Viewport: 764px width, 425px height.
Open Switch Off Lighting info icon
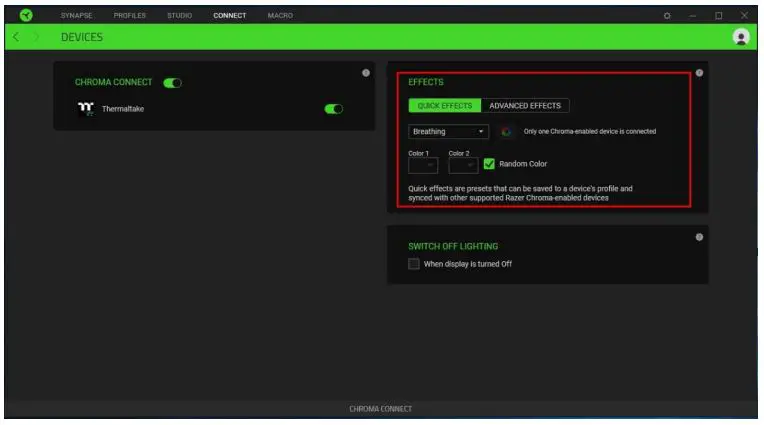[699, 237]
